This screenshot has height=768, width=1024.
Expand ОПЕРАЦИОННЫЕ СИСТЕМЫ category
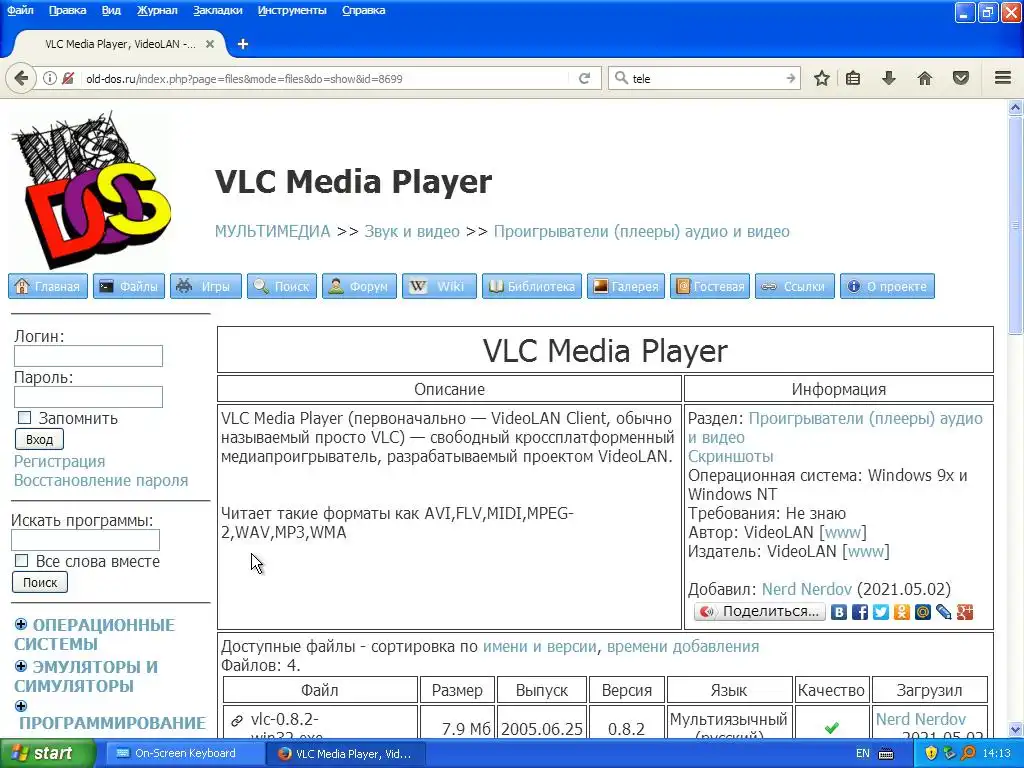[21, 624]
